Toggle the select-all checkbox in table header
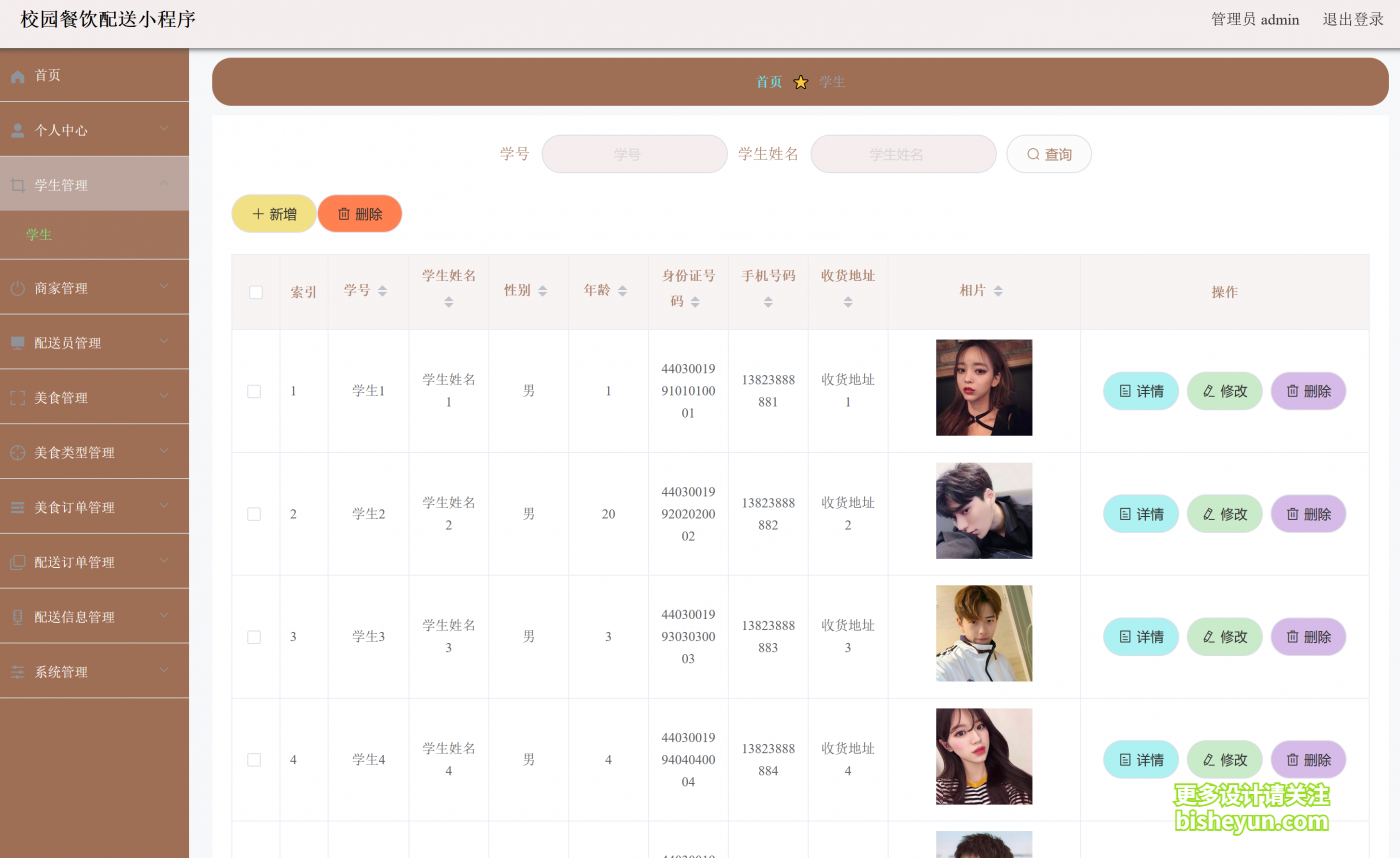This screenshot has height=858, width=1400. 256,292
